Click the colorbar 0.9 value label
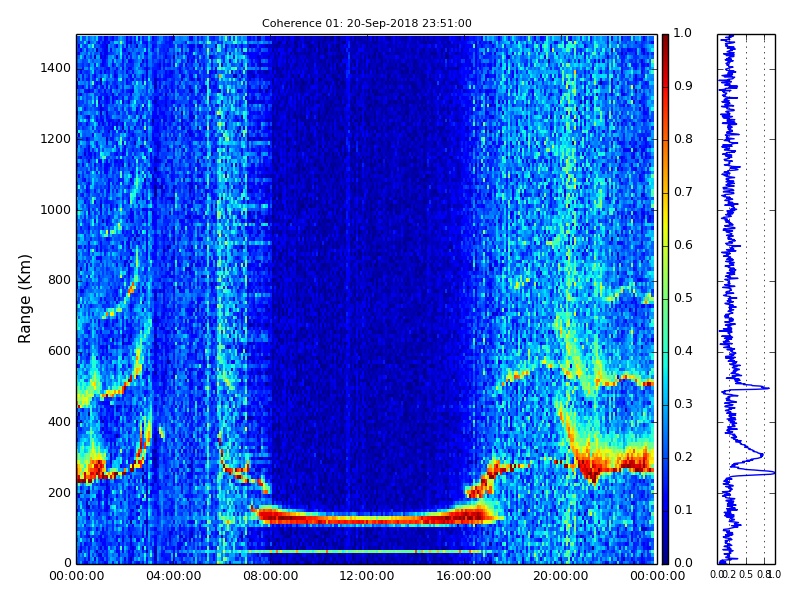800x600 pixels. point(683,86)
